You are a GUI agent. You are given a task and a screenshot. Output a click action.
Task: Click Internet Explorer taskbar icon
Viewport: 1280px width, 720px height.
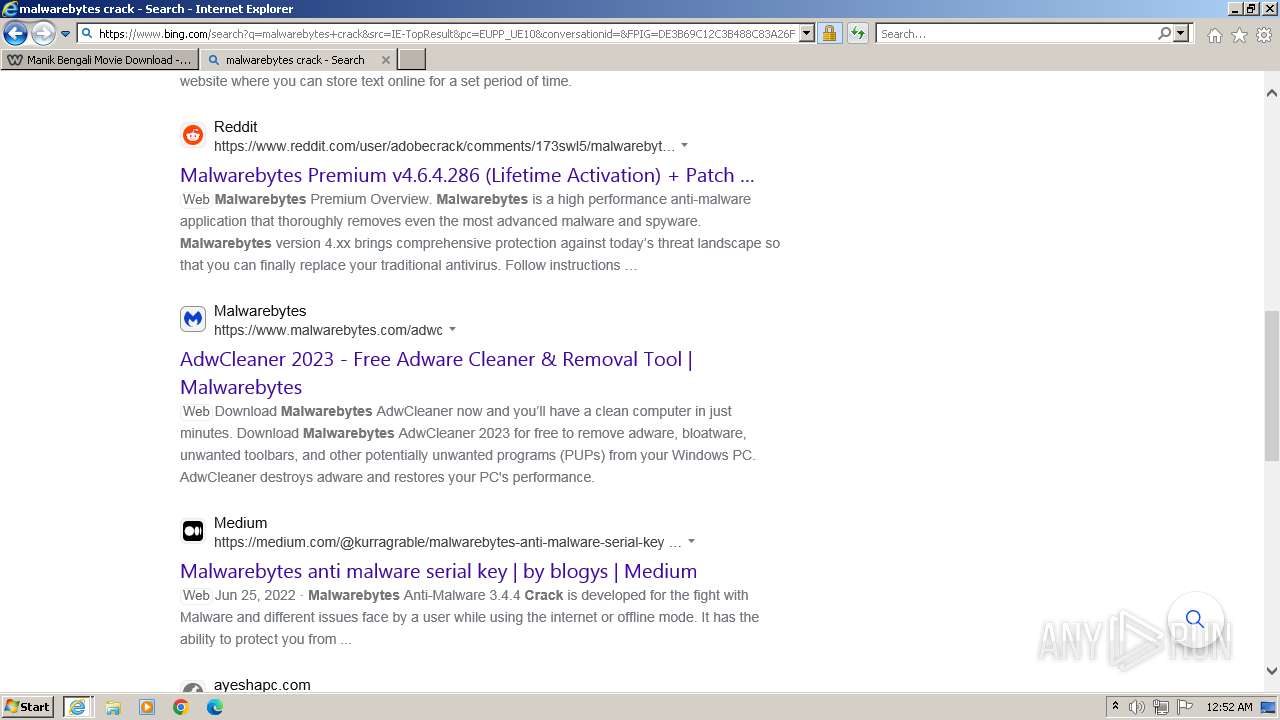click(x=77, y=707)
